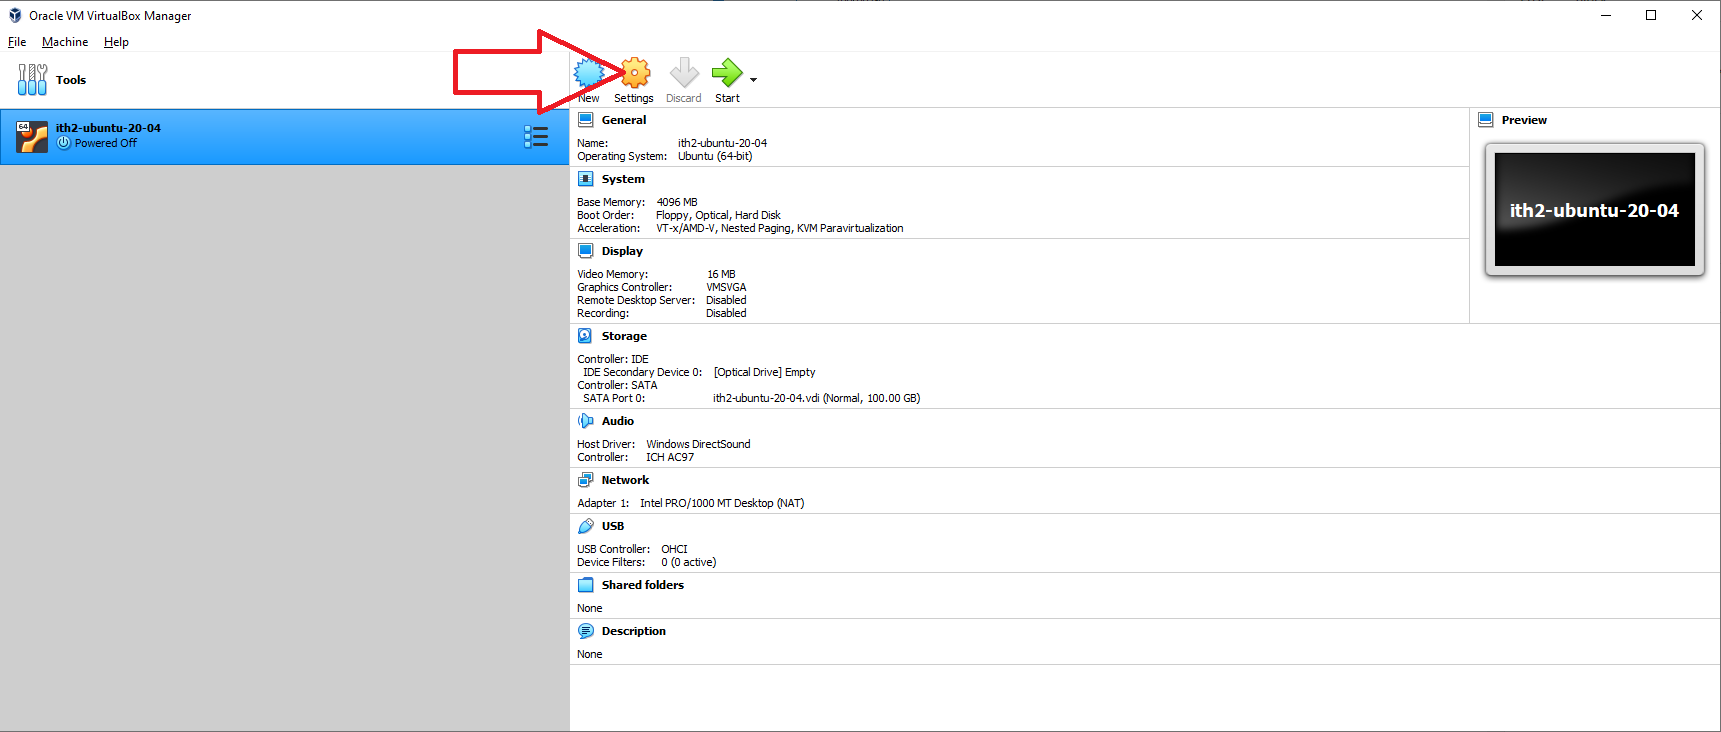Click the Display section monitor icon

pyautogui.click(x=586, y=251)
